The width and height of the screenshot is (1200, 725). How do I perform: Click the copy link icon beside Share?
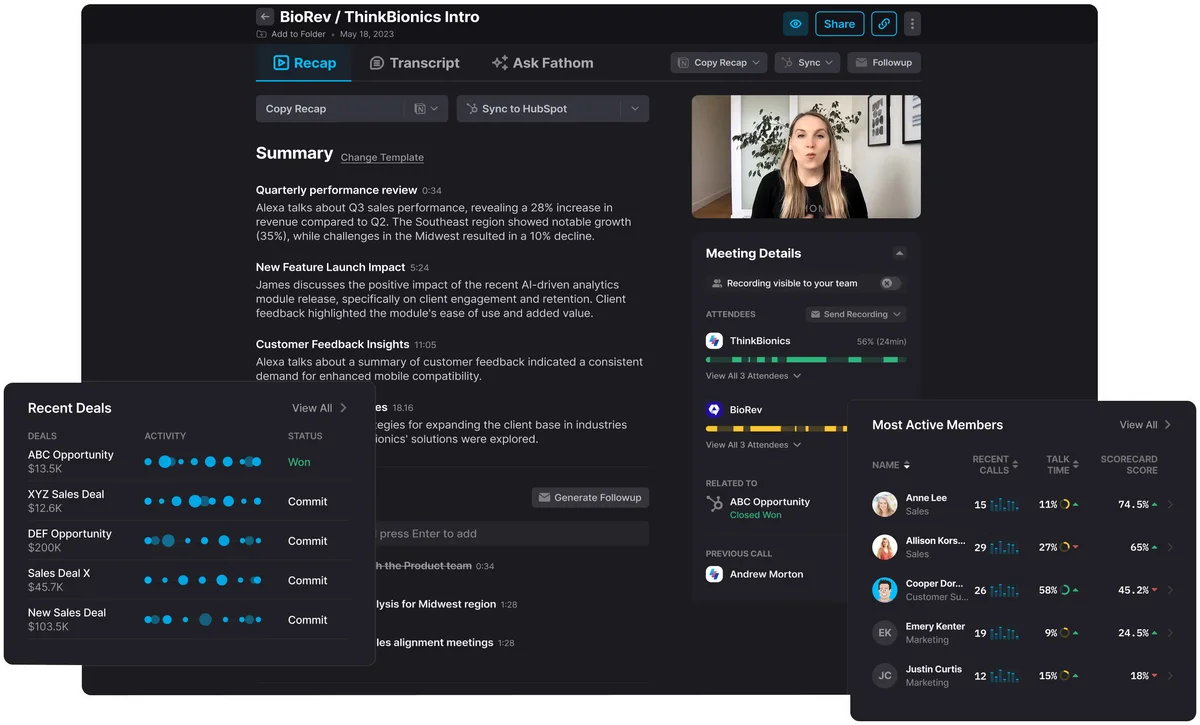pyautogui.click(x=883, y=23)
